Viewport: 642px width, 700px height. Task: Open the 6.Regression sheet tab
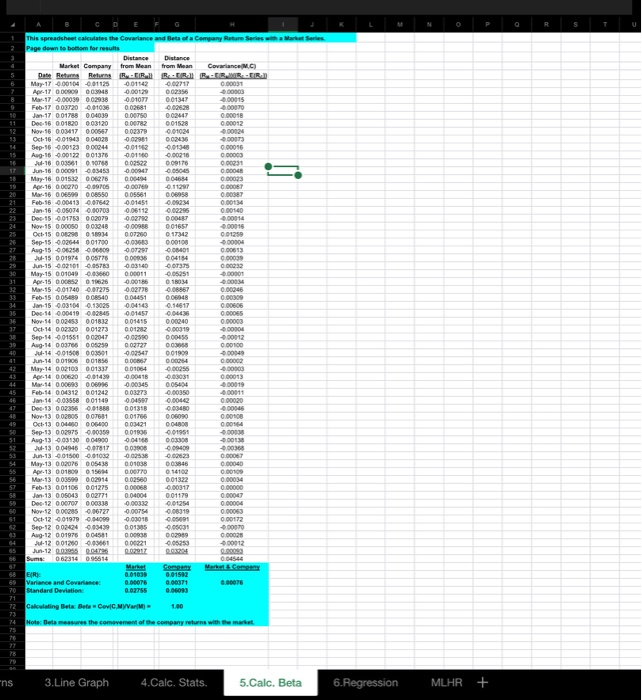[366, 683]
